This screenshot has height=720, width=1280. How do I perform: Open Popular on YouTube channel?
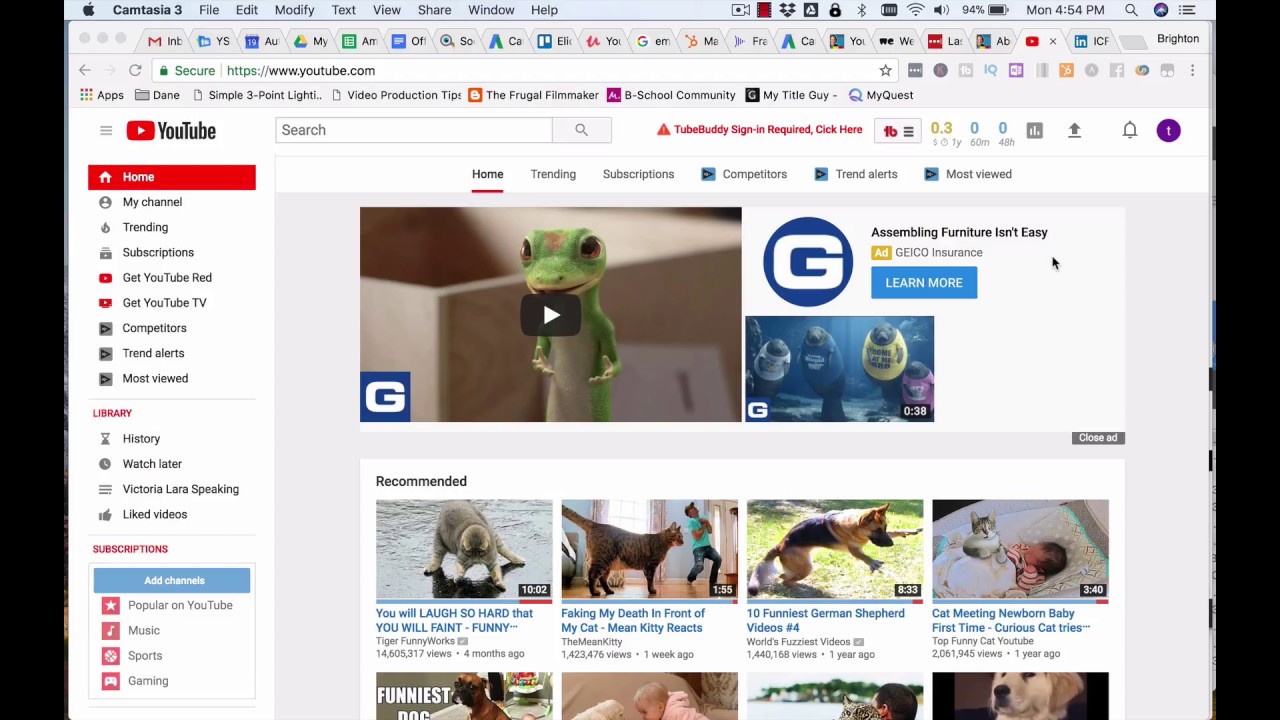(180, 605)
